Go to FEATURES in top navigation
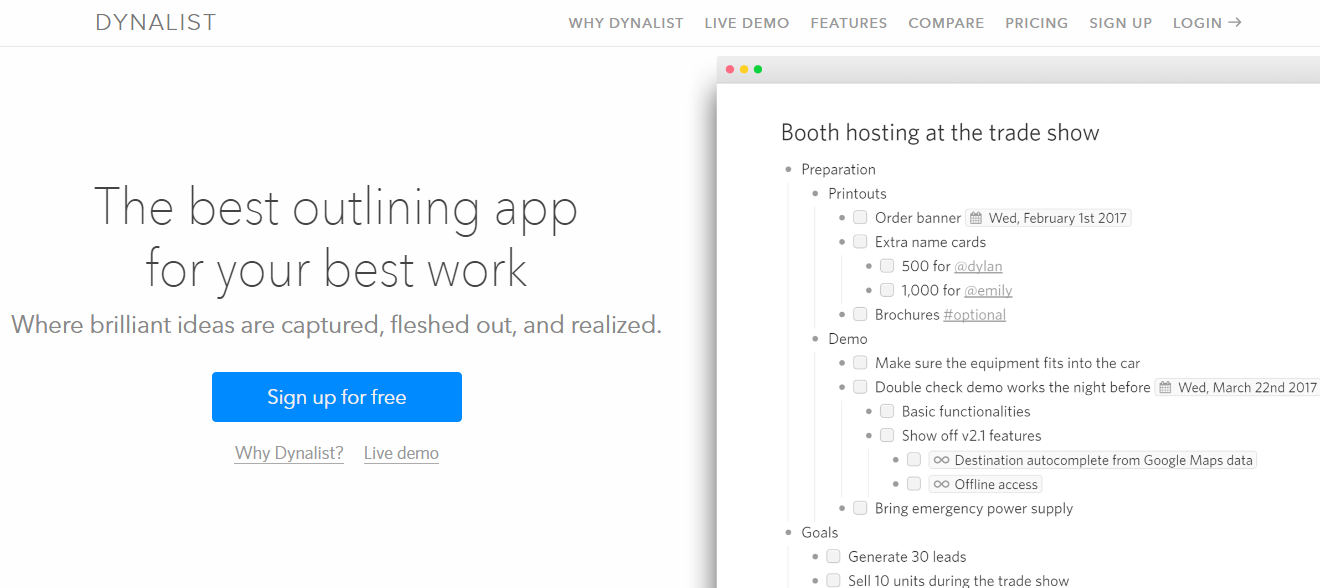This screenshot has width=1320, height=588. [849, 23]
